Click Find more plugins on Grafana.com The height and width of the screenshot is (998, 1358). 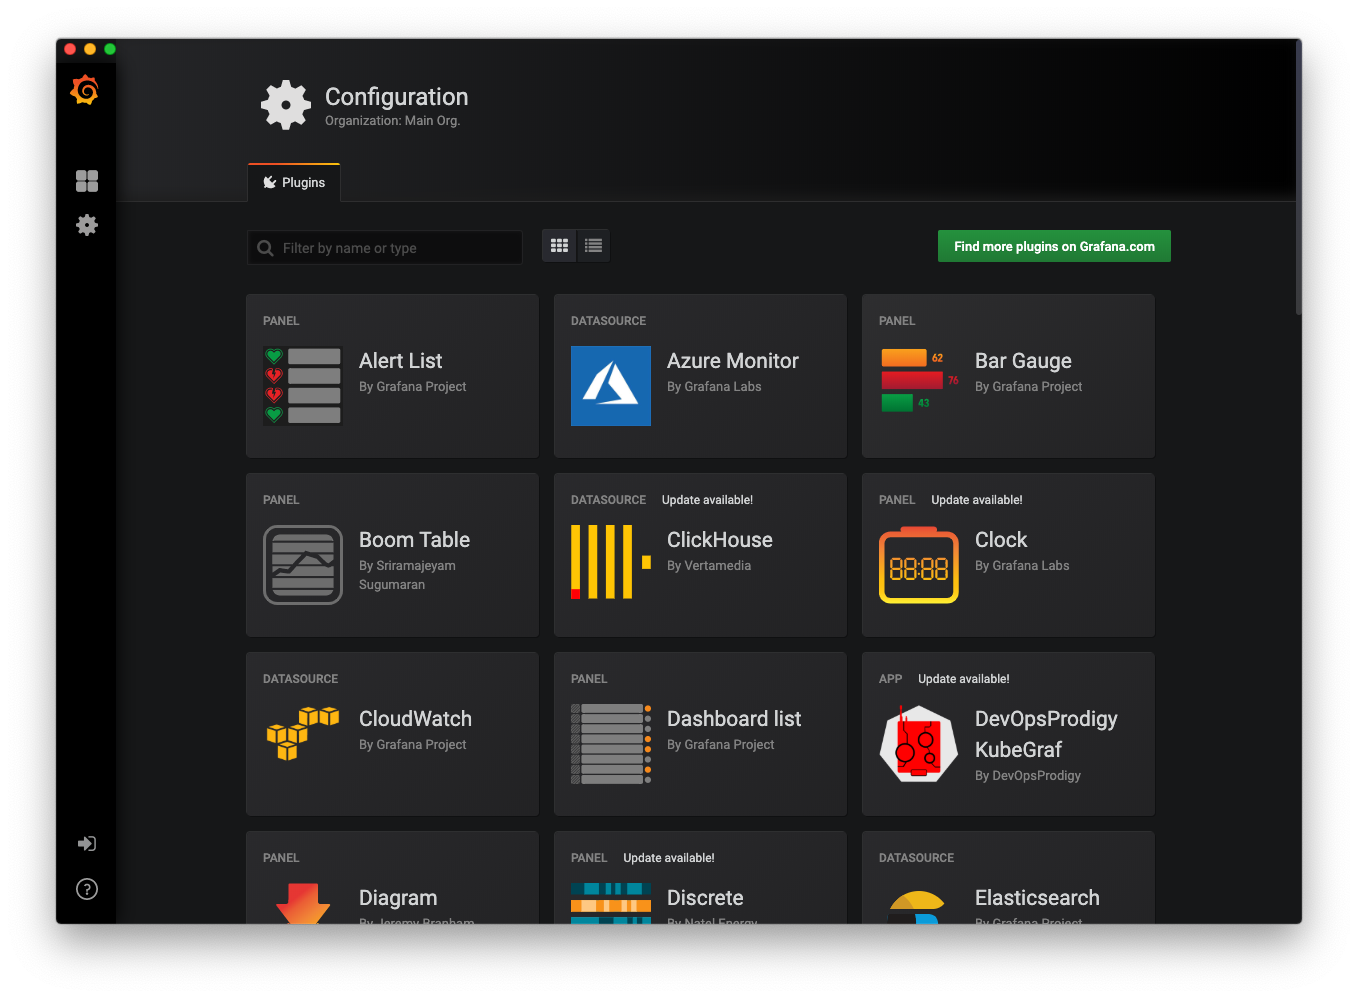(1054, 247)
